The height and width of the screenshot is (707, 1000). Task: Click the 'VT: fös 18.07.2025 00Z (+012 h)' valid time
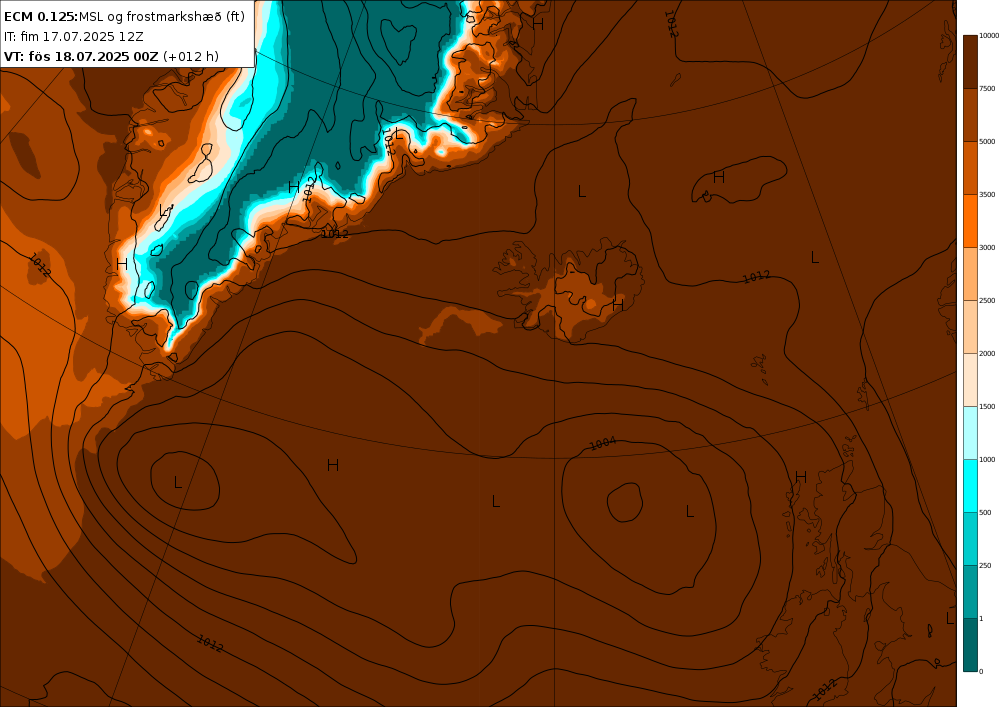click(112, 56)
